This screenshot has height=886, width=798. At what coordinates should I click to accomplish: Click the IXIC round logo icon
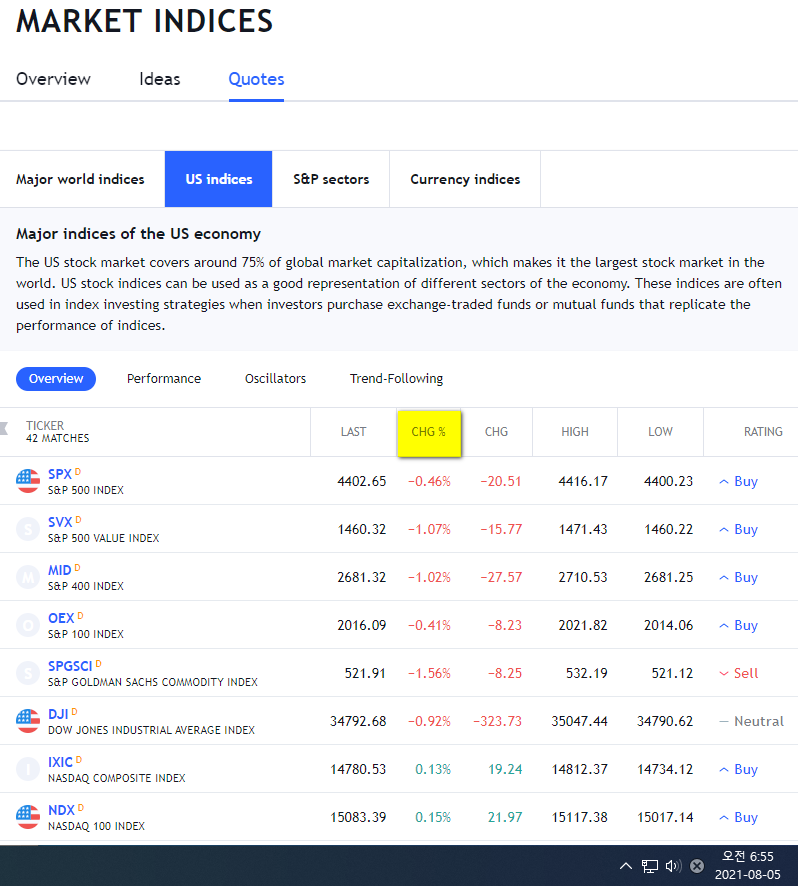[x=28, y=769]
